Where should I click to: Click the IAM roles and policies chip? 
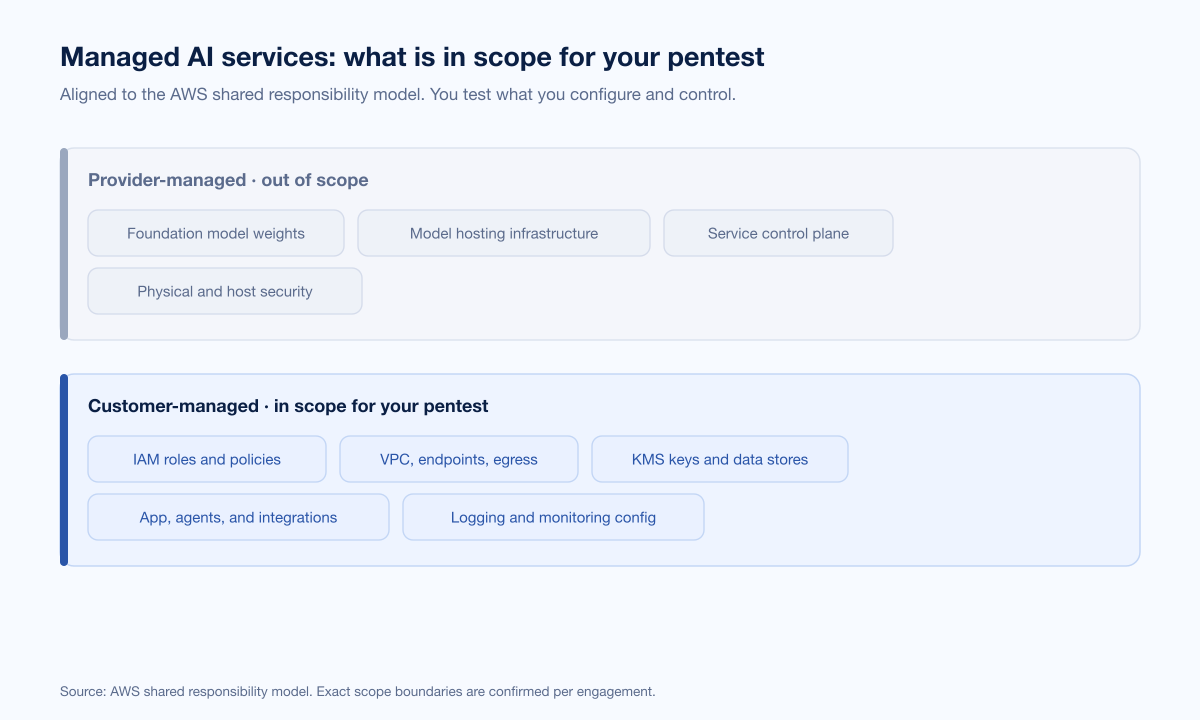[207, 459]
